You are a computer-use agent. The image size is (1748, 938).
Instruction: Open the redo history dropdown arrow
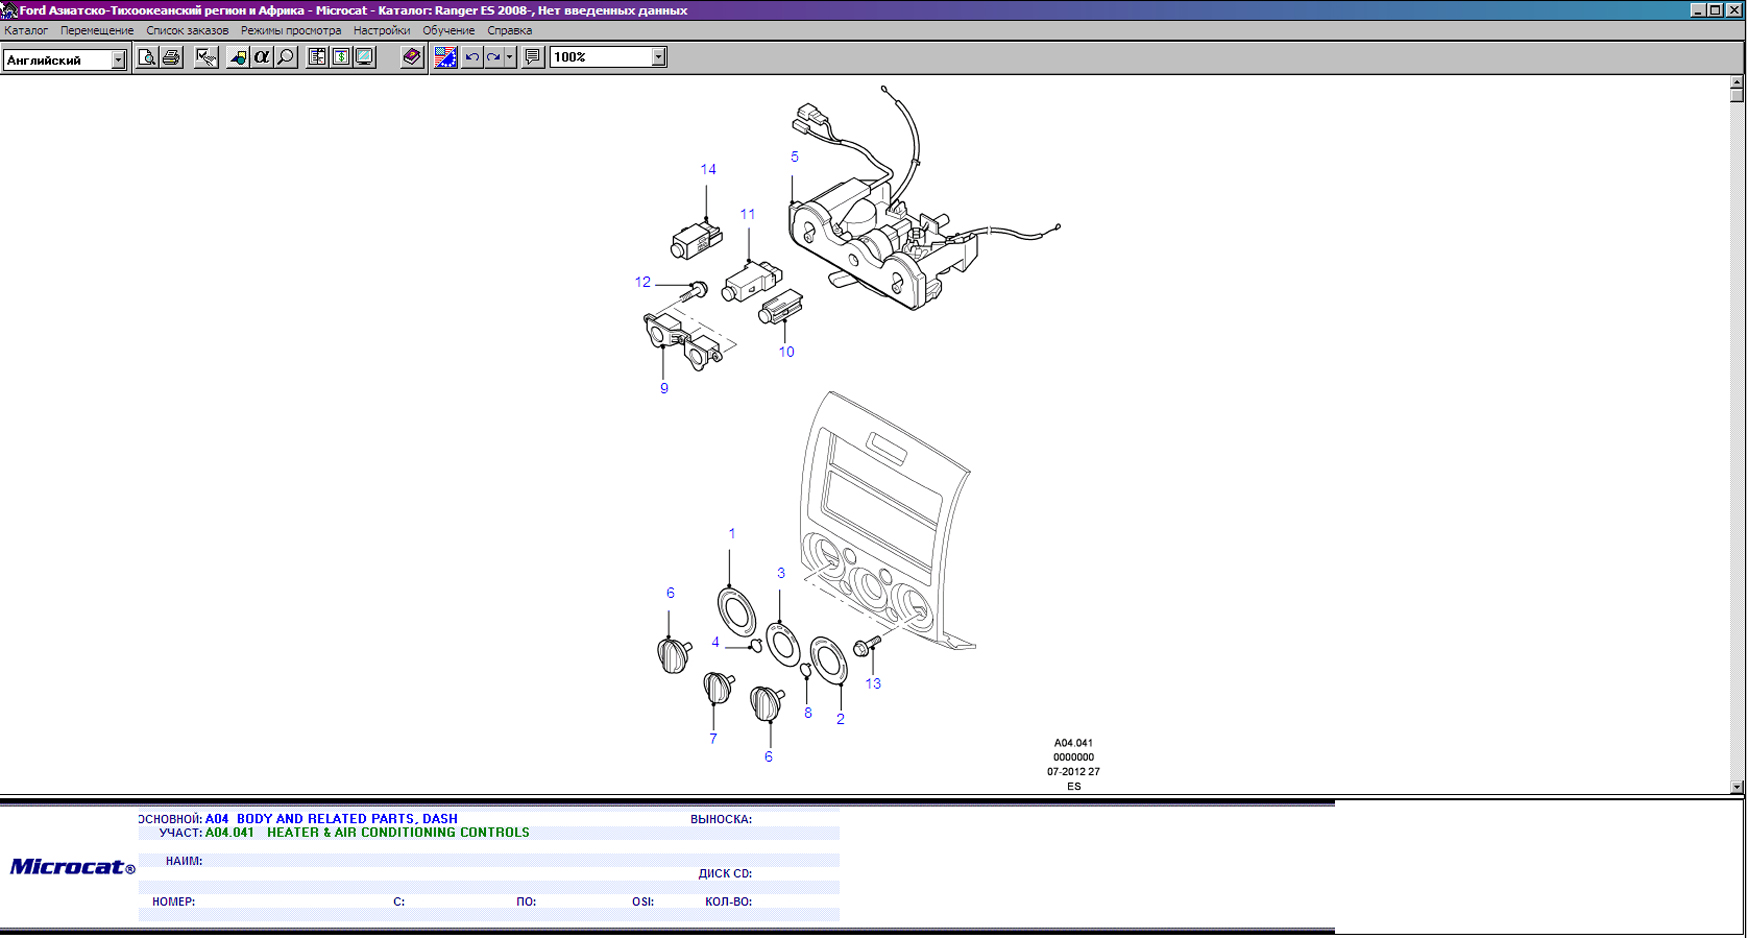tap(509, 57)
